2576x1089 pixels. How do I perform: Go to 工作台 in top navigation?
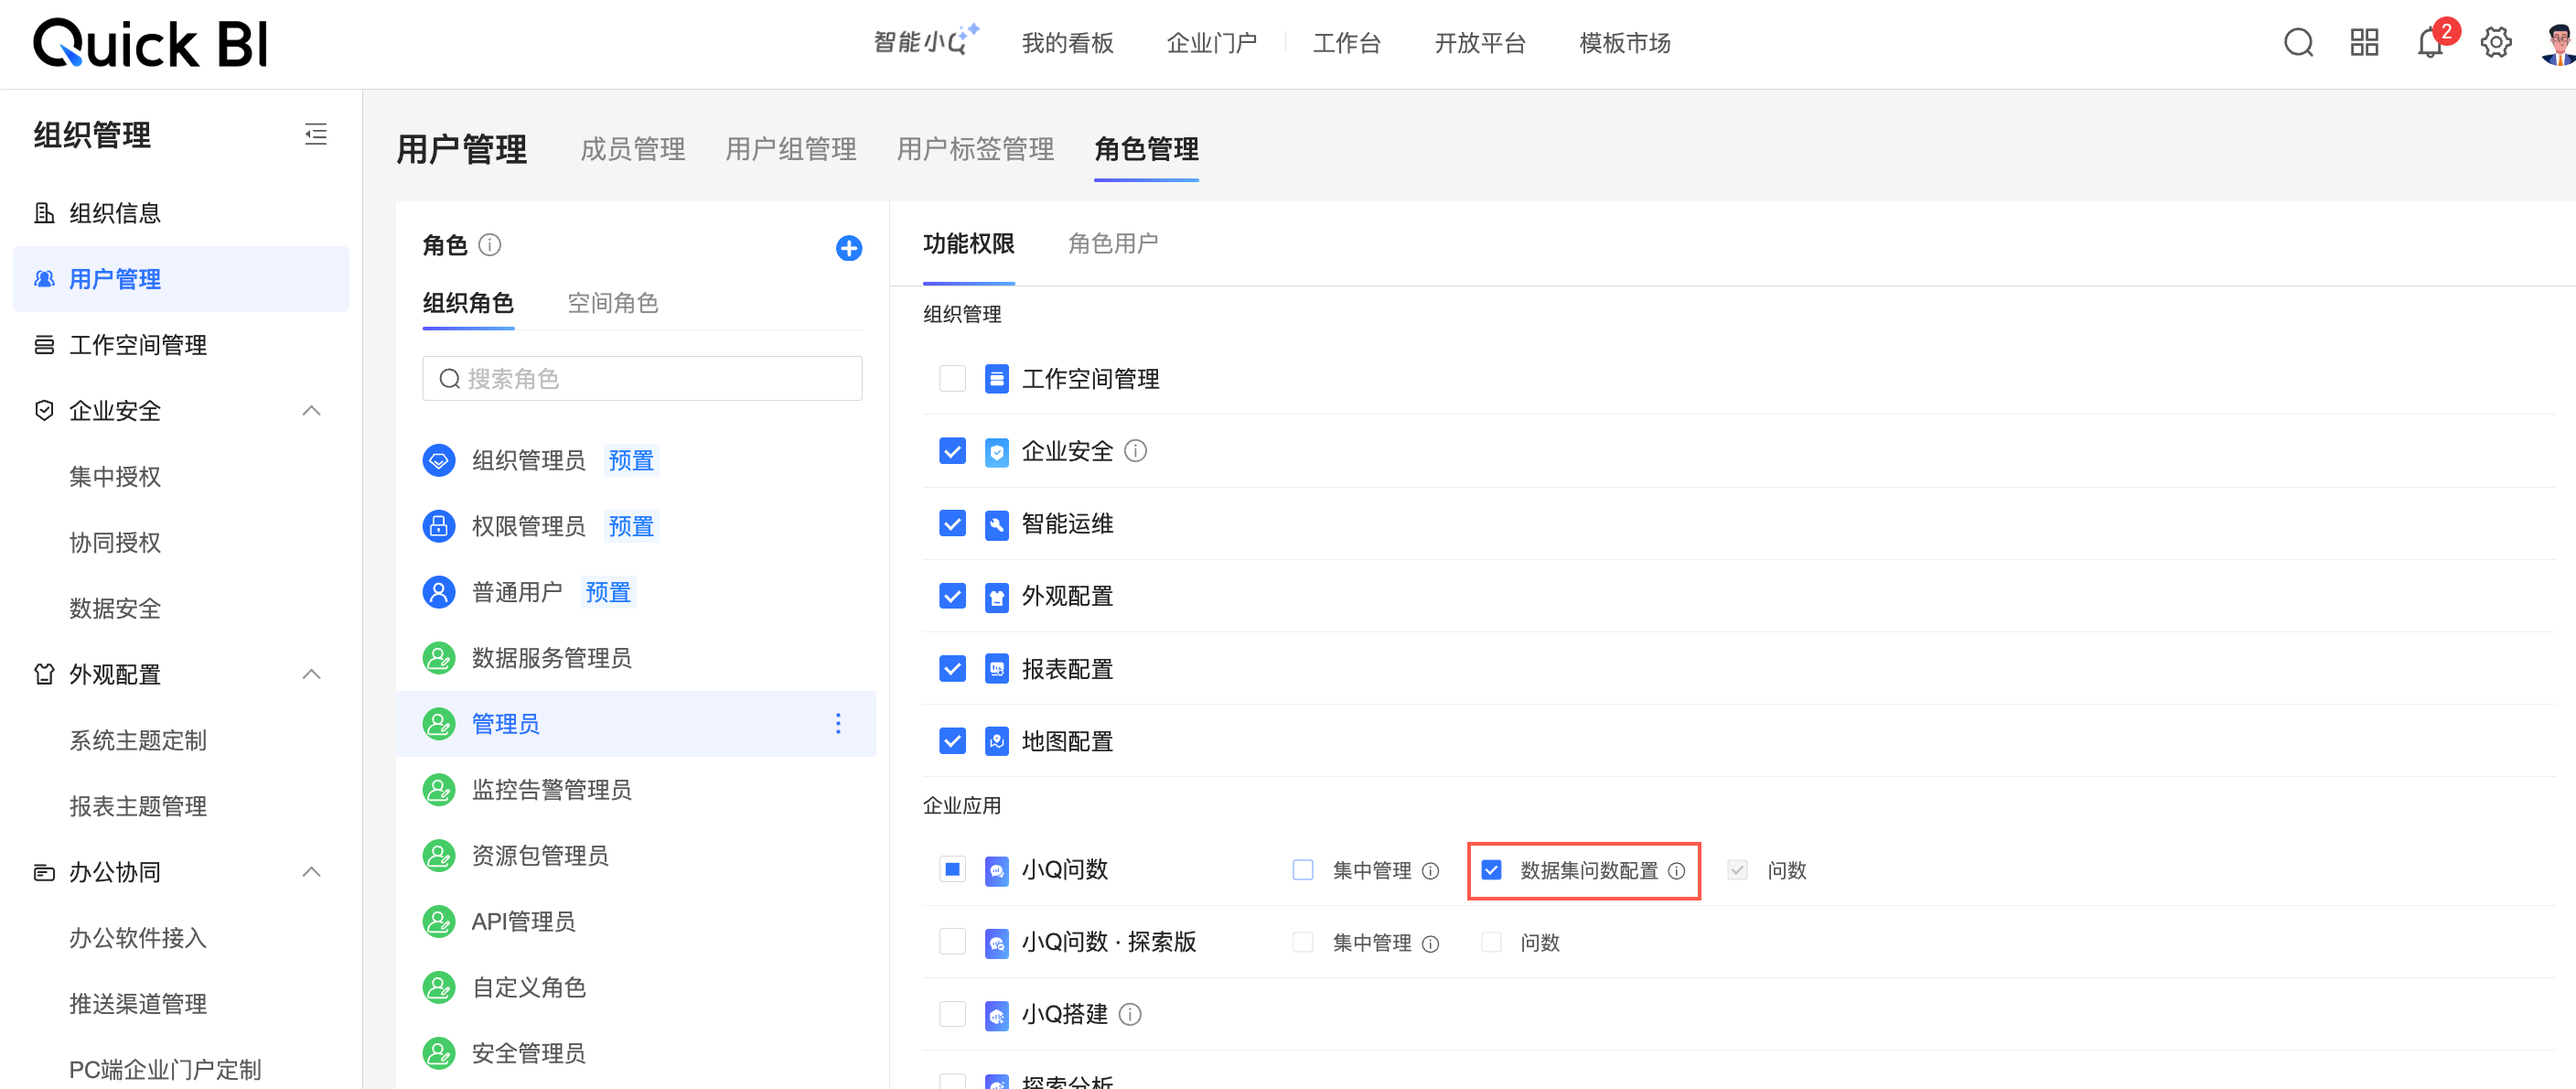click(1346, 43)
